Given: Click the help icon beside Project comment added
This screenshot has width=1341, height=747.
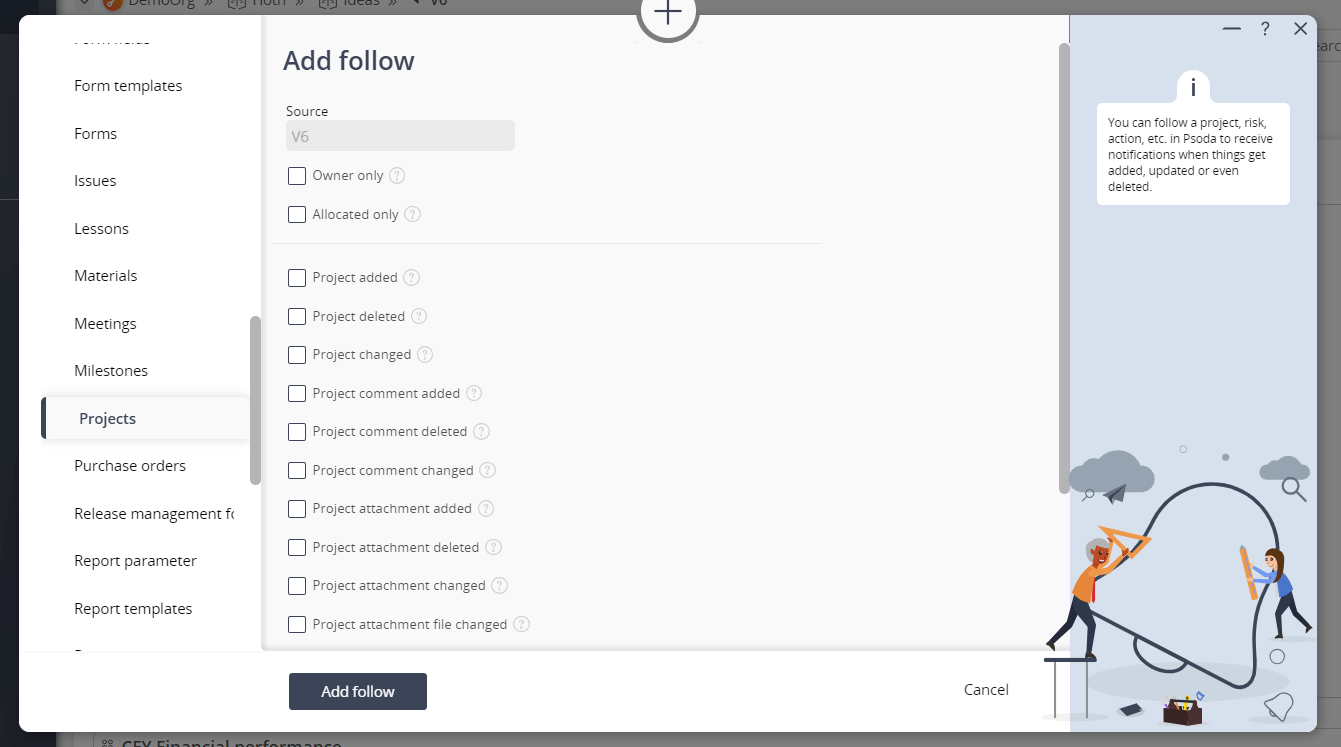Looking at the screenshot, I should point(474,394).
